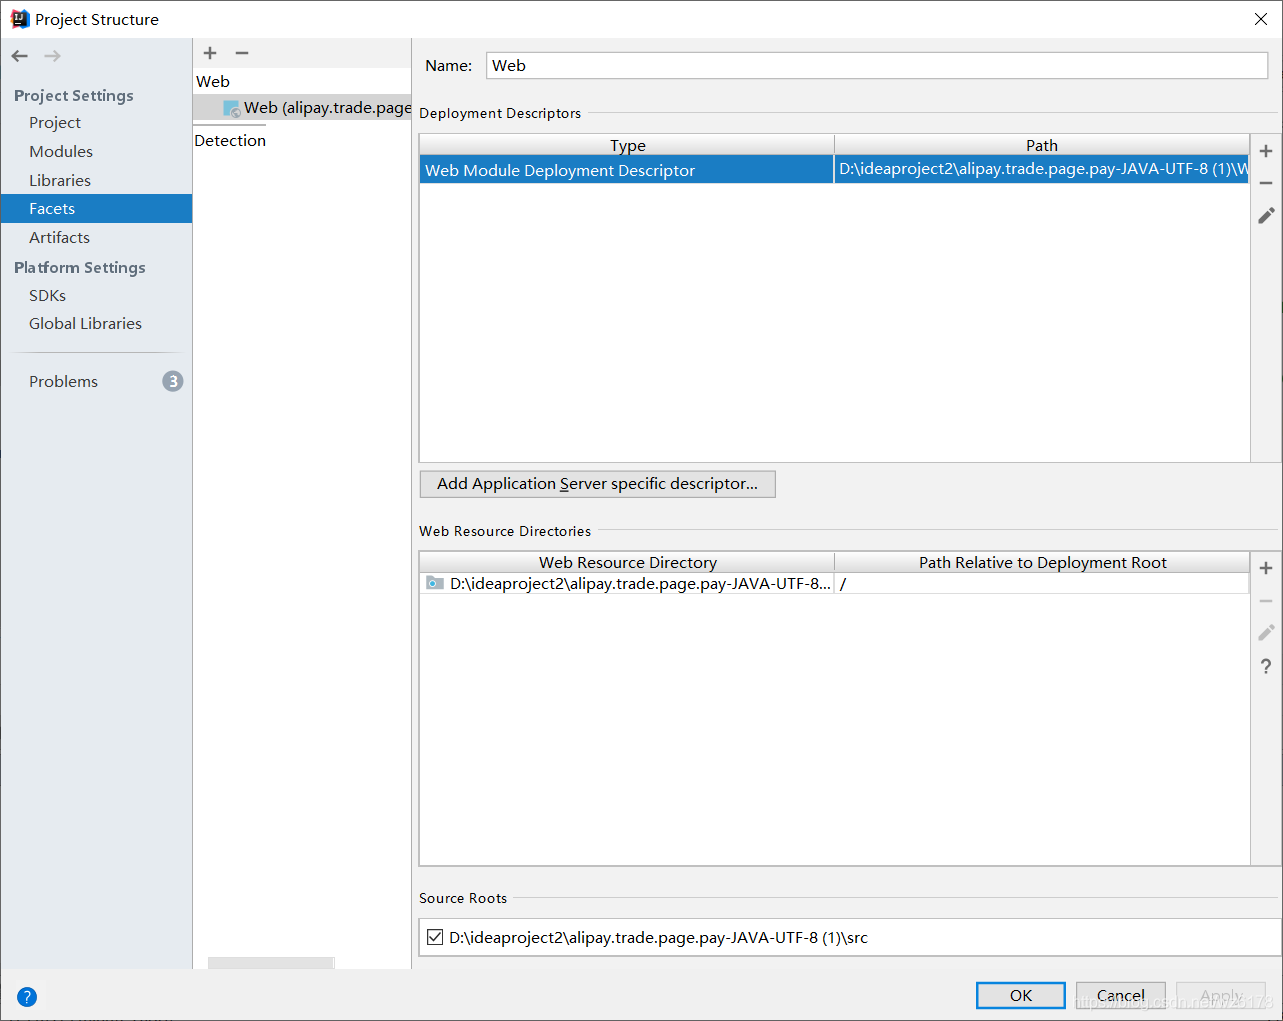Open Global Libraries settings

click(x=85, y=323)
